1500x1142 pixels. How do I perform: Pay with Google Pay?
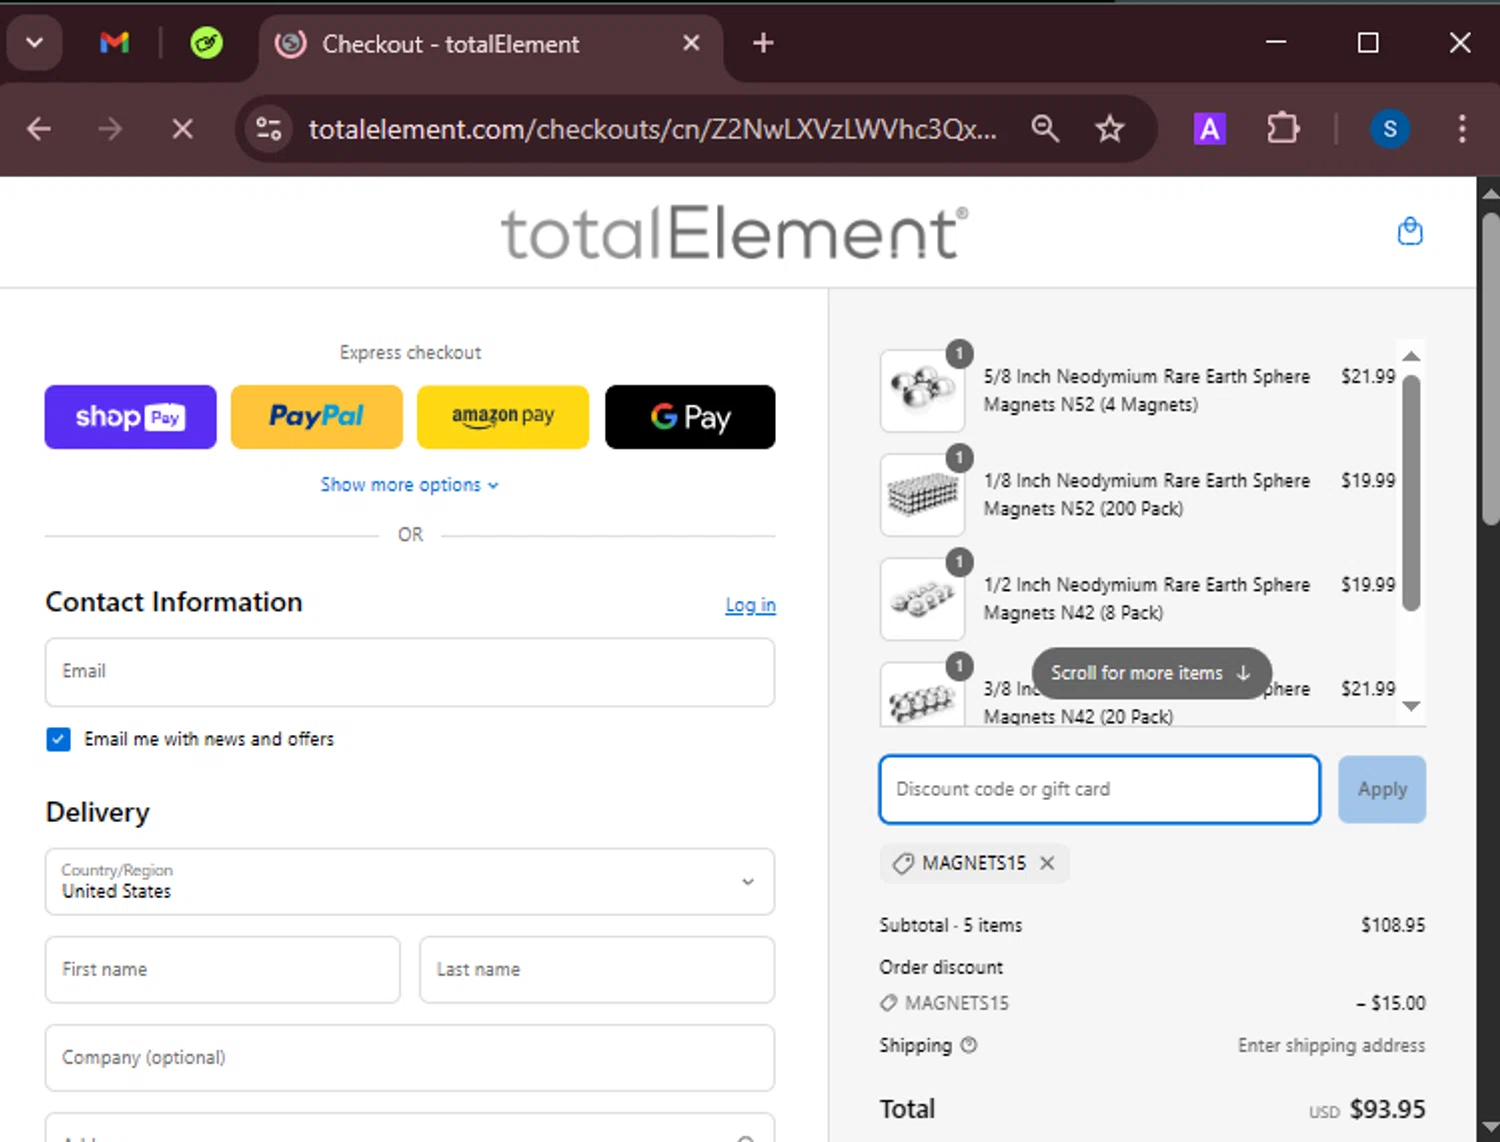pyautogui.click(x=690, y=417)
